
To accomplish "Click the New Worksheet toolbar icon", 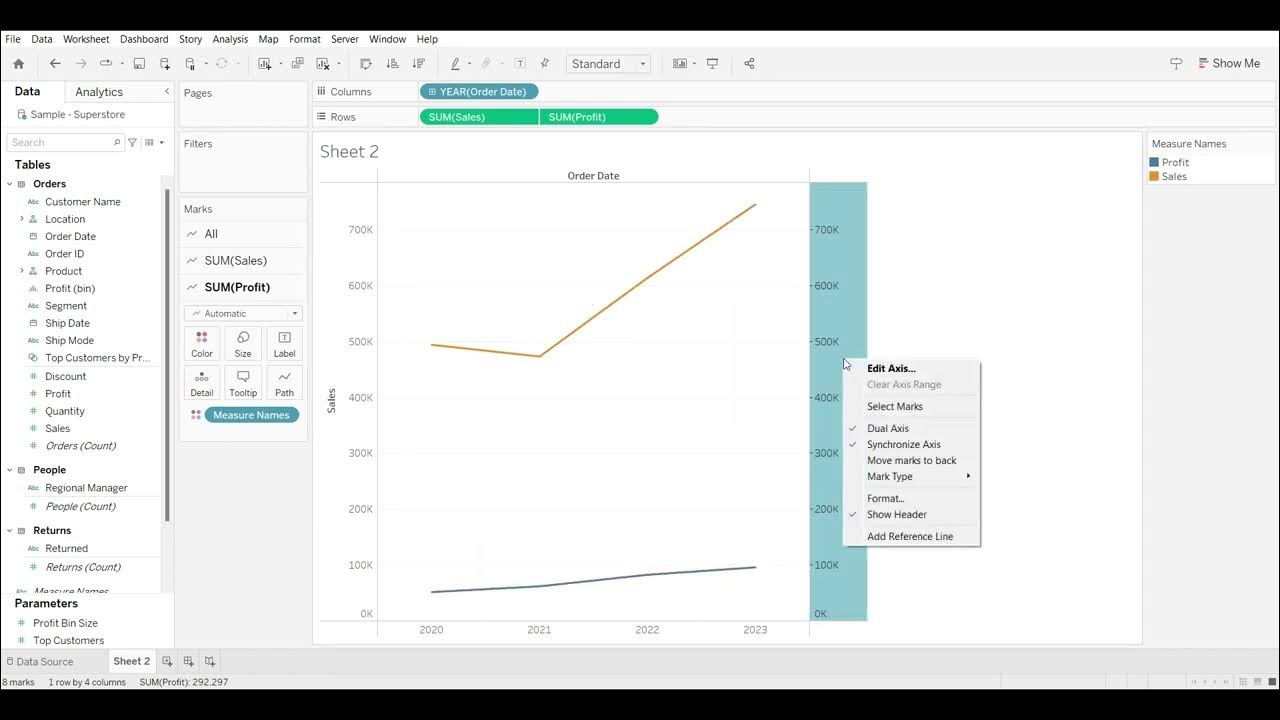I will (265, 64).
